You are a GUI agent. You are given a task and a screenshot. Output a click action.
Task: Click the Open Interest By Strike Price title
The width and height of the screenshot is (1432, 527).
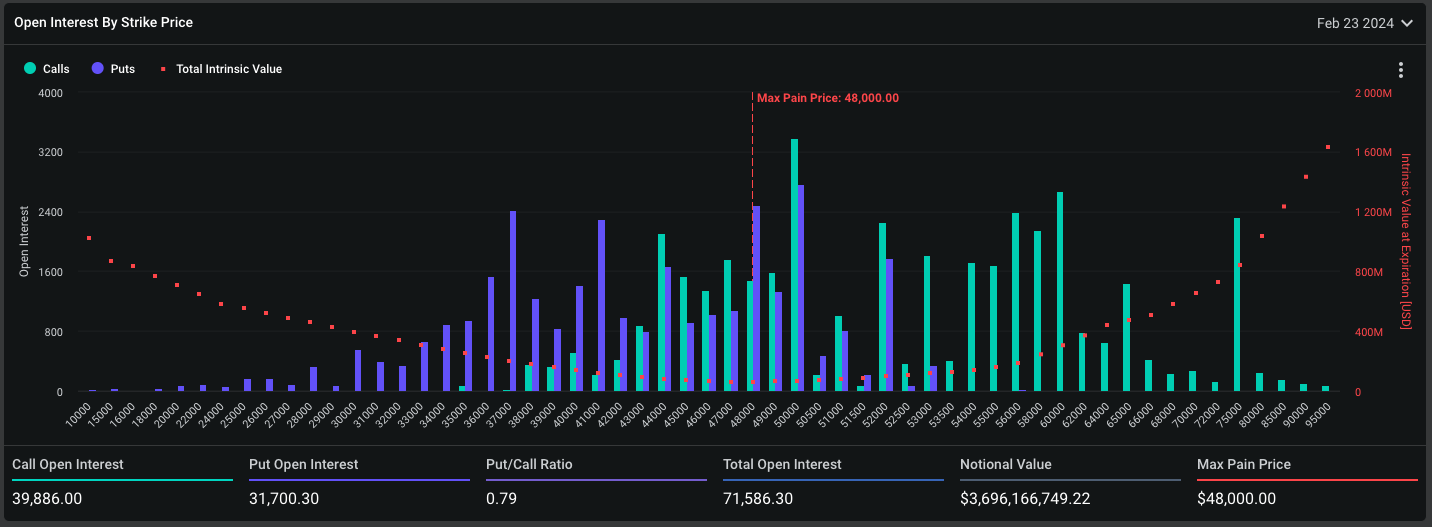[x=104, y=22]
